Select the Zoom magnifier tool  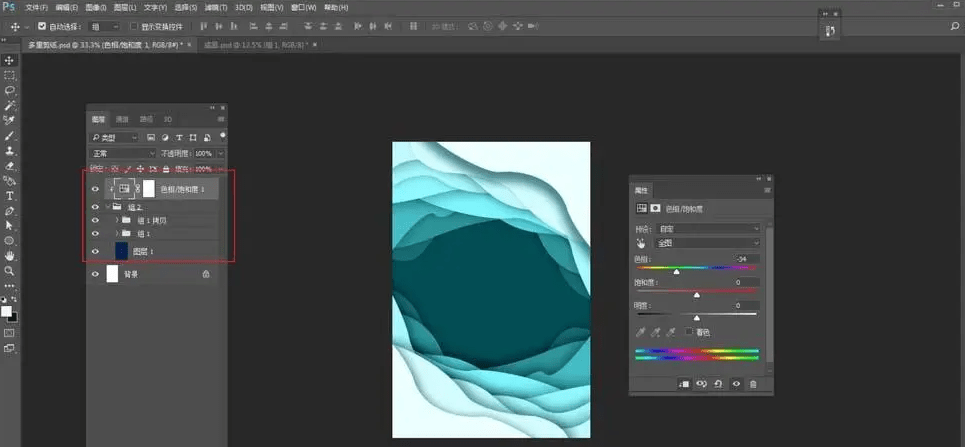10,271
